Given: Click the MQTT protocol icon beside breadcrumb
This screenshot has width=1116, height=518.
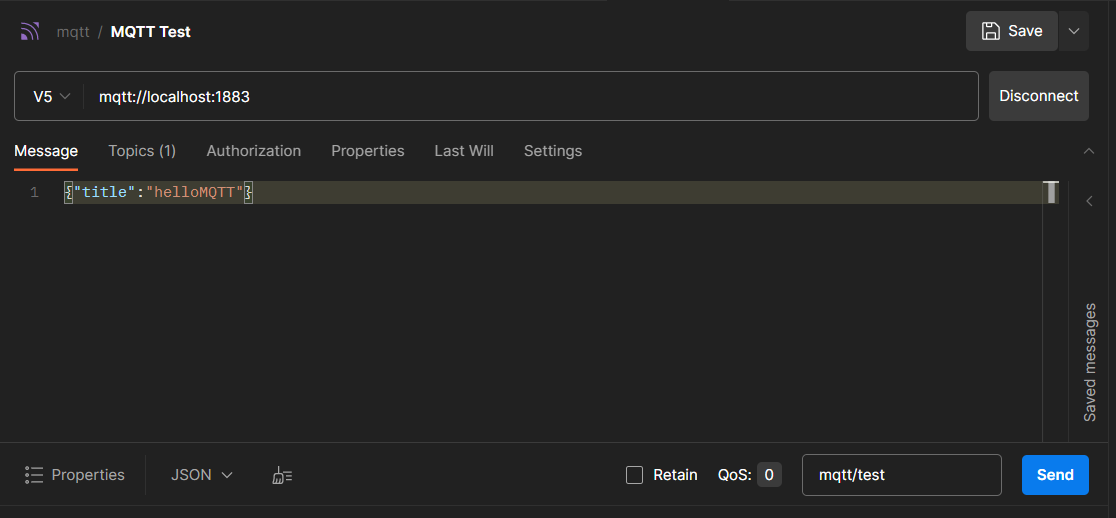Looking at the screenshot, I should [29, 31].
